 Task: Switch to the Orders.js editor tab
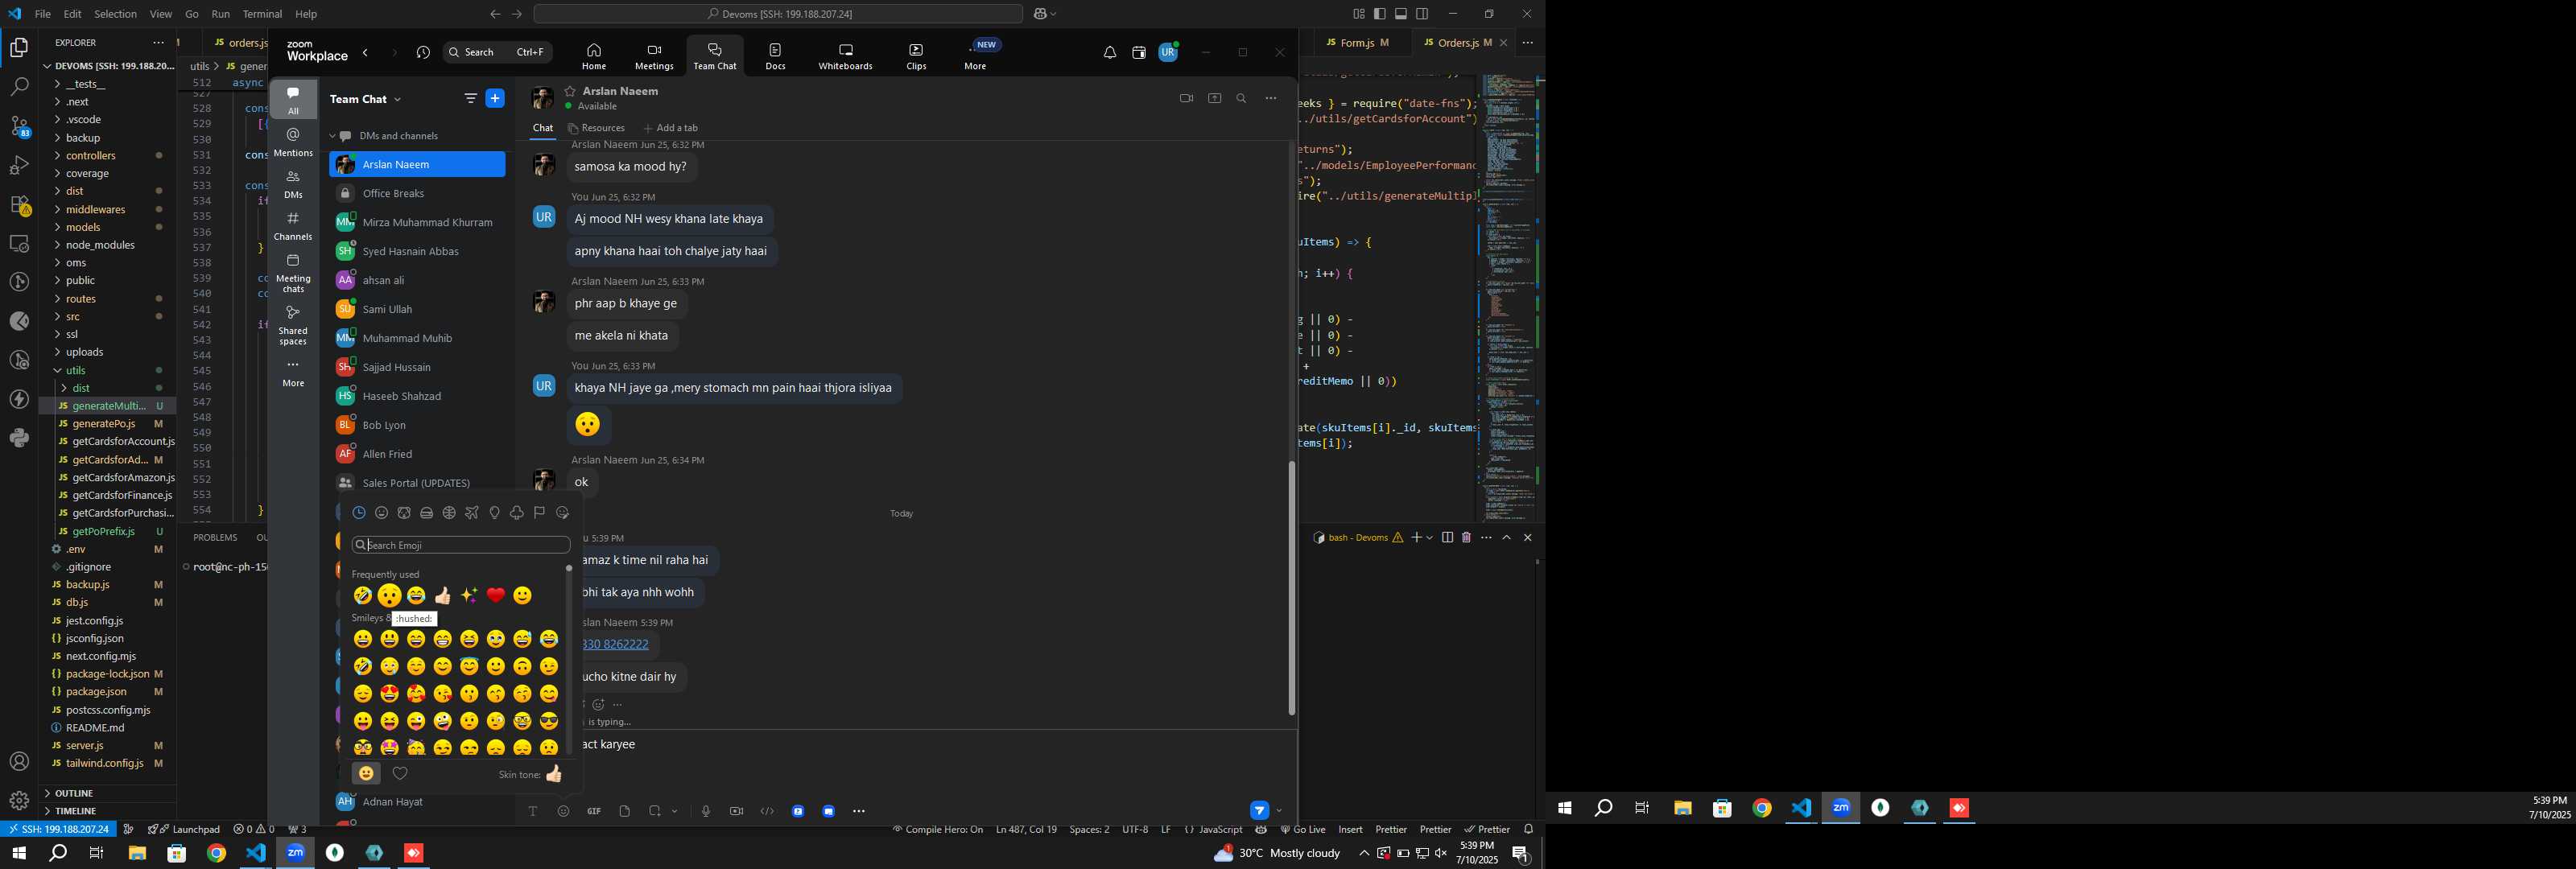tap(1457, 43)
